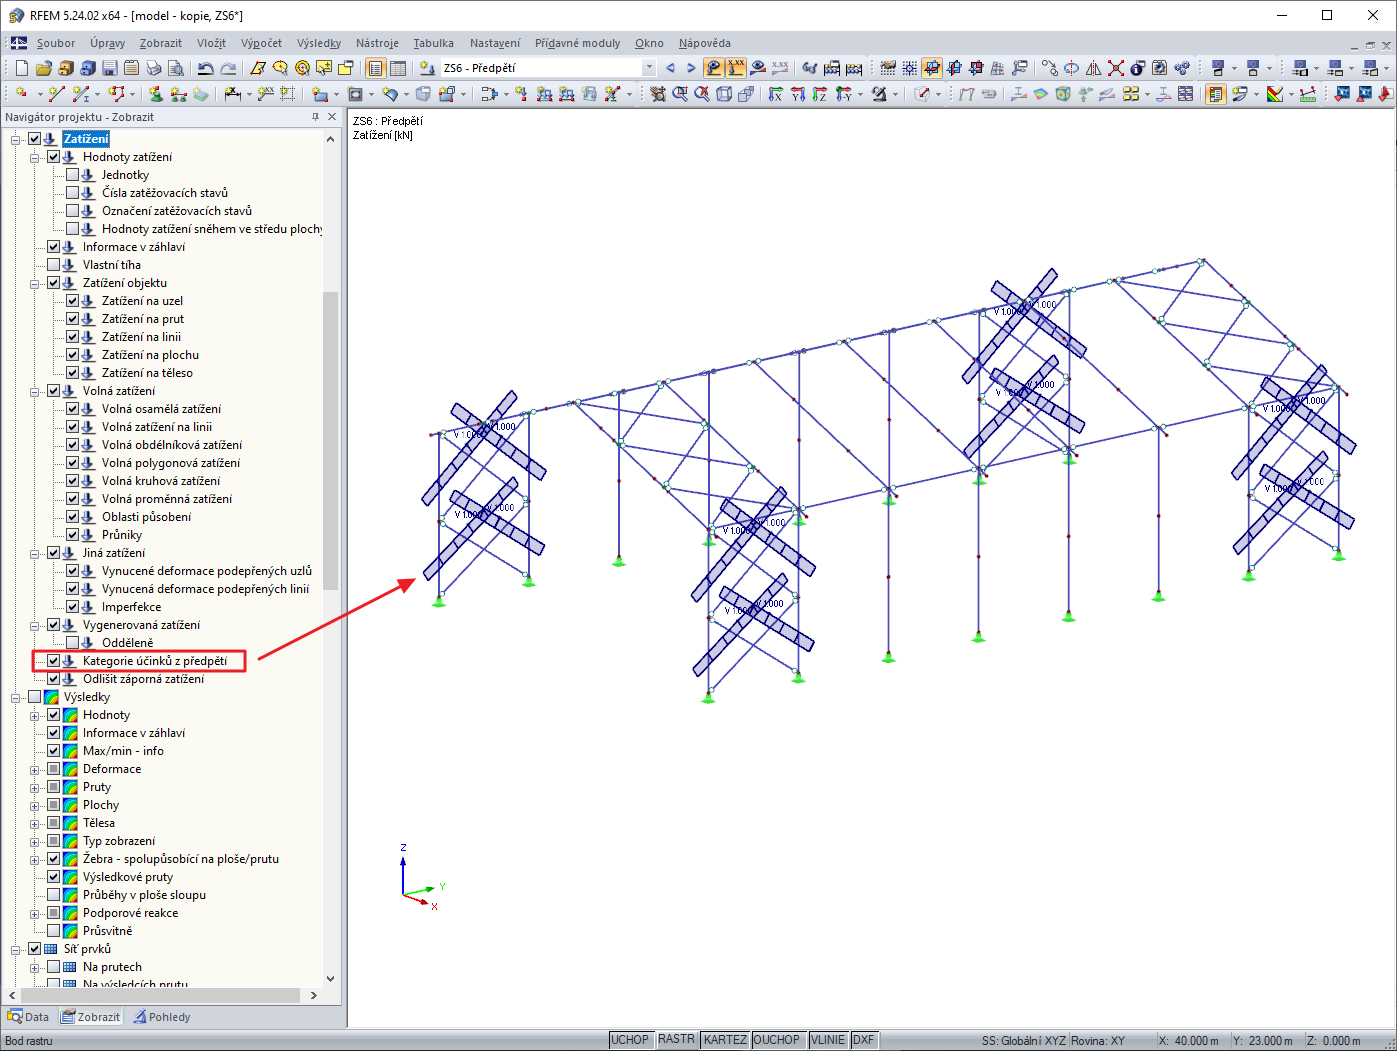Toggle Odlišit záporná zatížení checkbox
Screen dimensions: 1397x1051
pos(53,679)
